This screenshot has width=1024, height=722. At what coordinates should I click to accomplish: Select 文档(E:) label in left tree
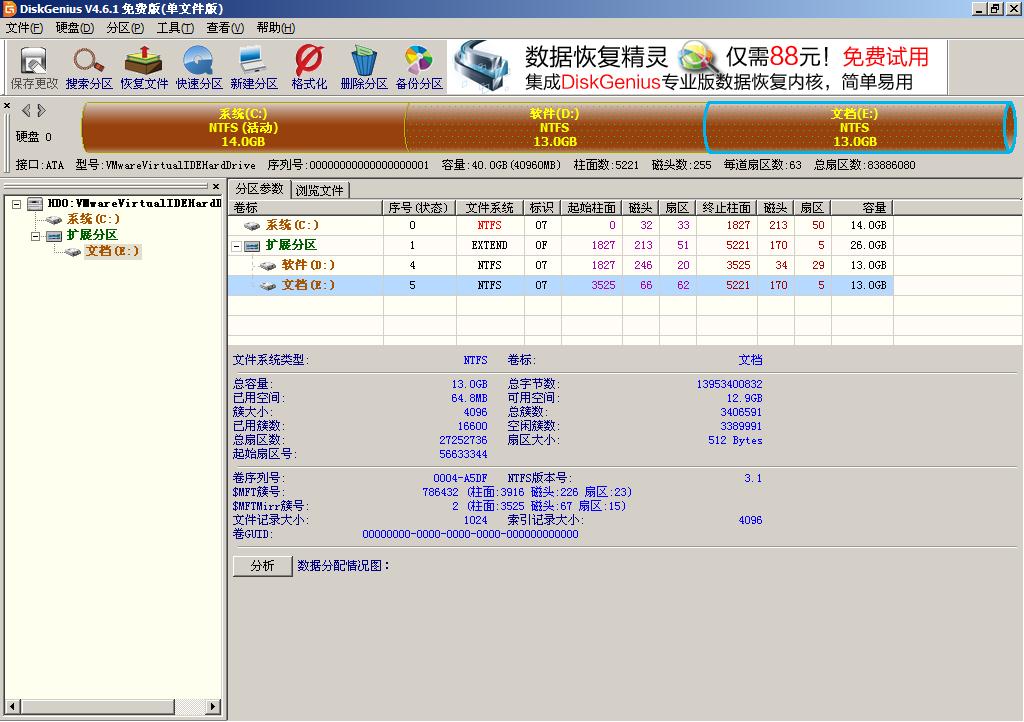point(112,251)
